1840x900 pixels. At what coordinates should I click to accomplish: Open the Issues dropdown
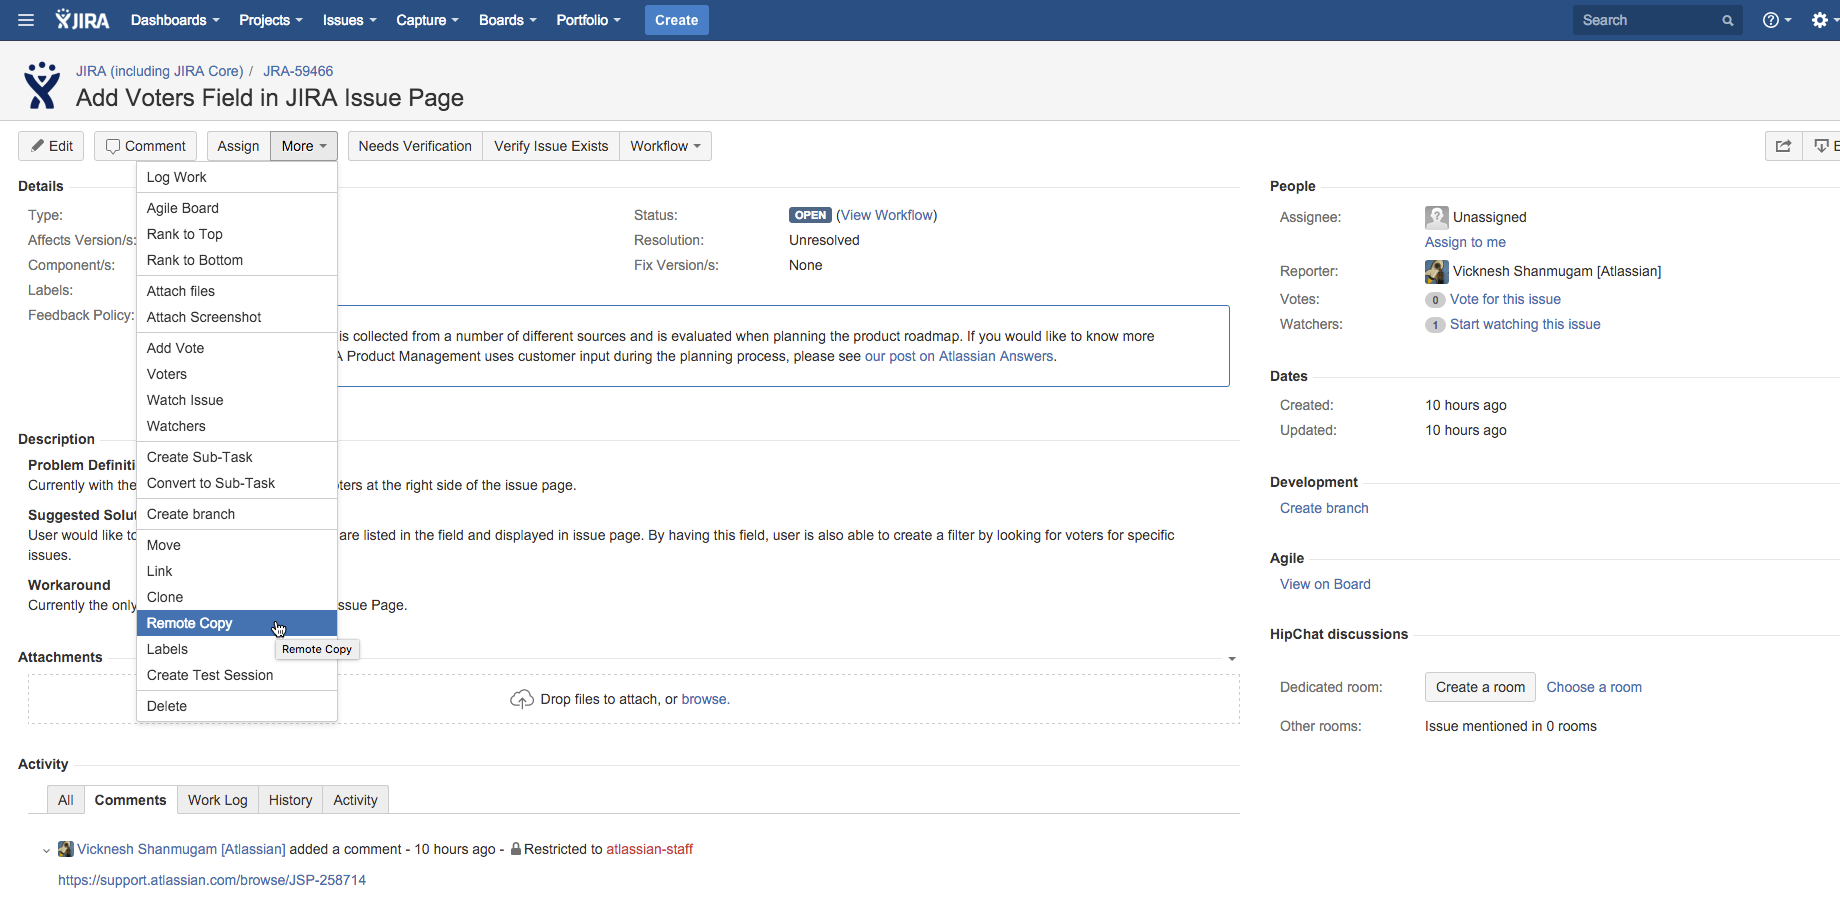point(349,20)
